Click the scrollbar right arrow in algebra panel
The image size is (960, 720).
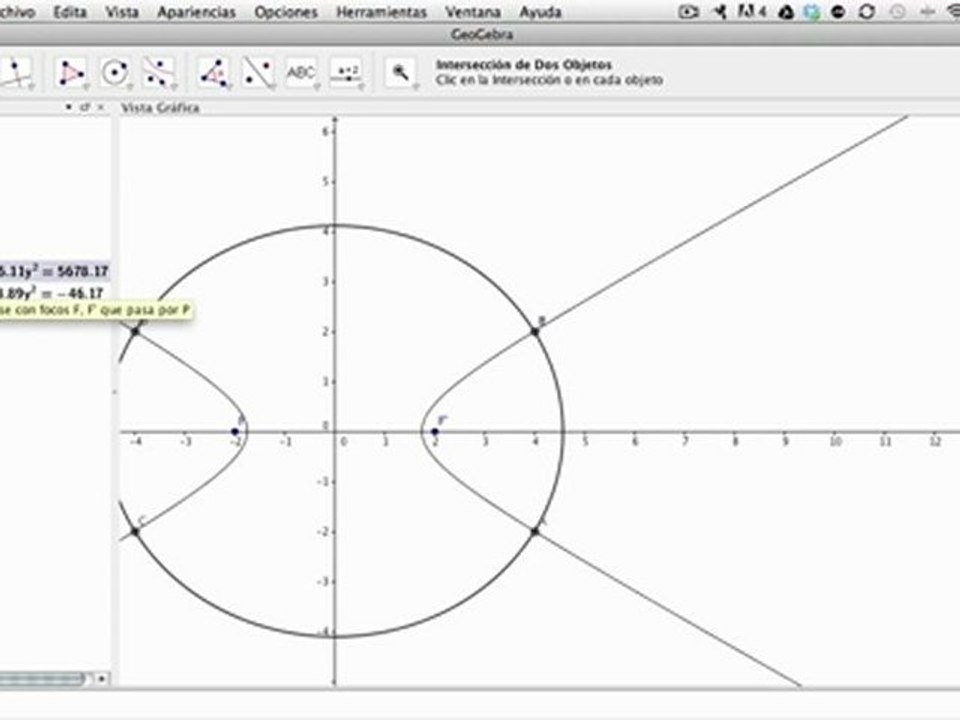coord(102,678)
